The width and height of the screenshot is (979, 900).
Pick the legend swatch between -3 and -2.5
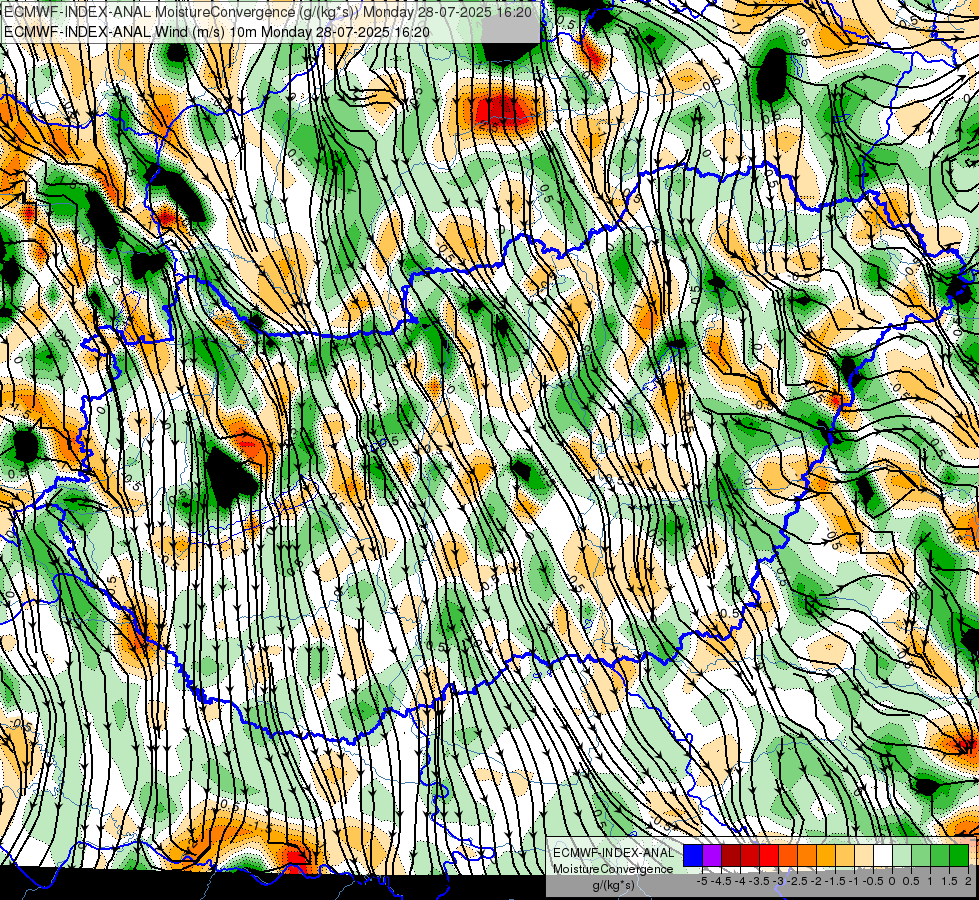788,856
